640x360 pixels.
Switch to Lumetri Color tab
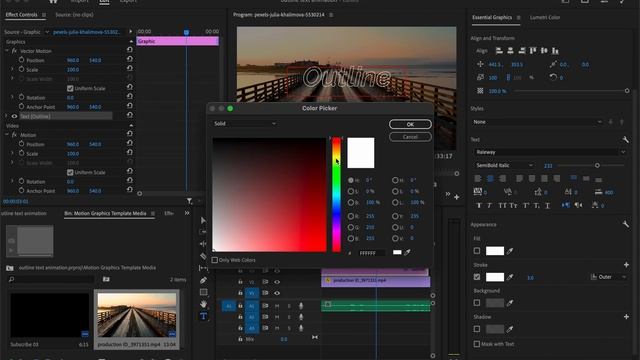pos(545,18)
